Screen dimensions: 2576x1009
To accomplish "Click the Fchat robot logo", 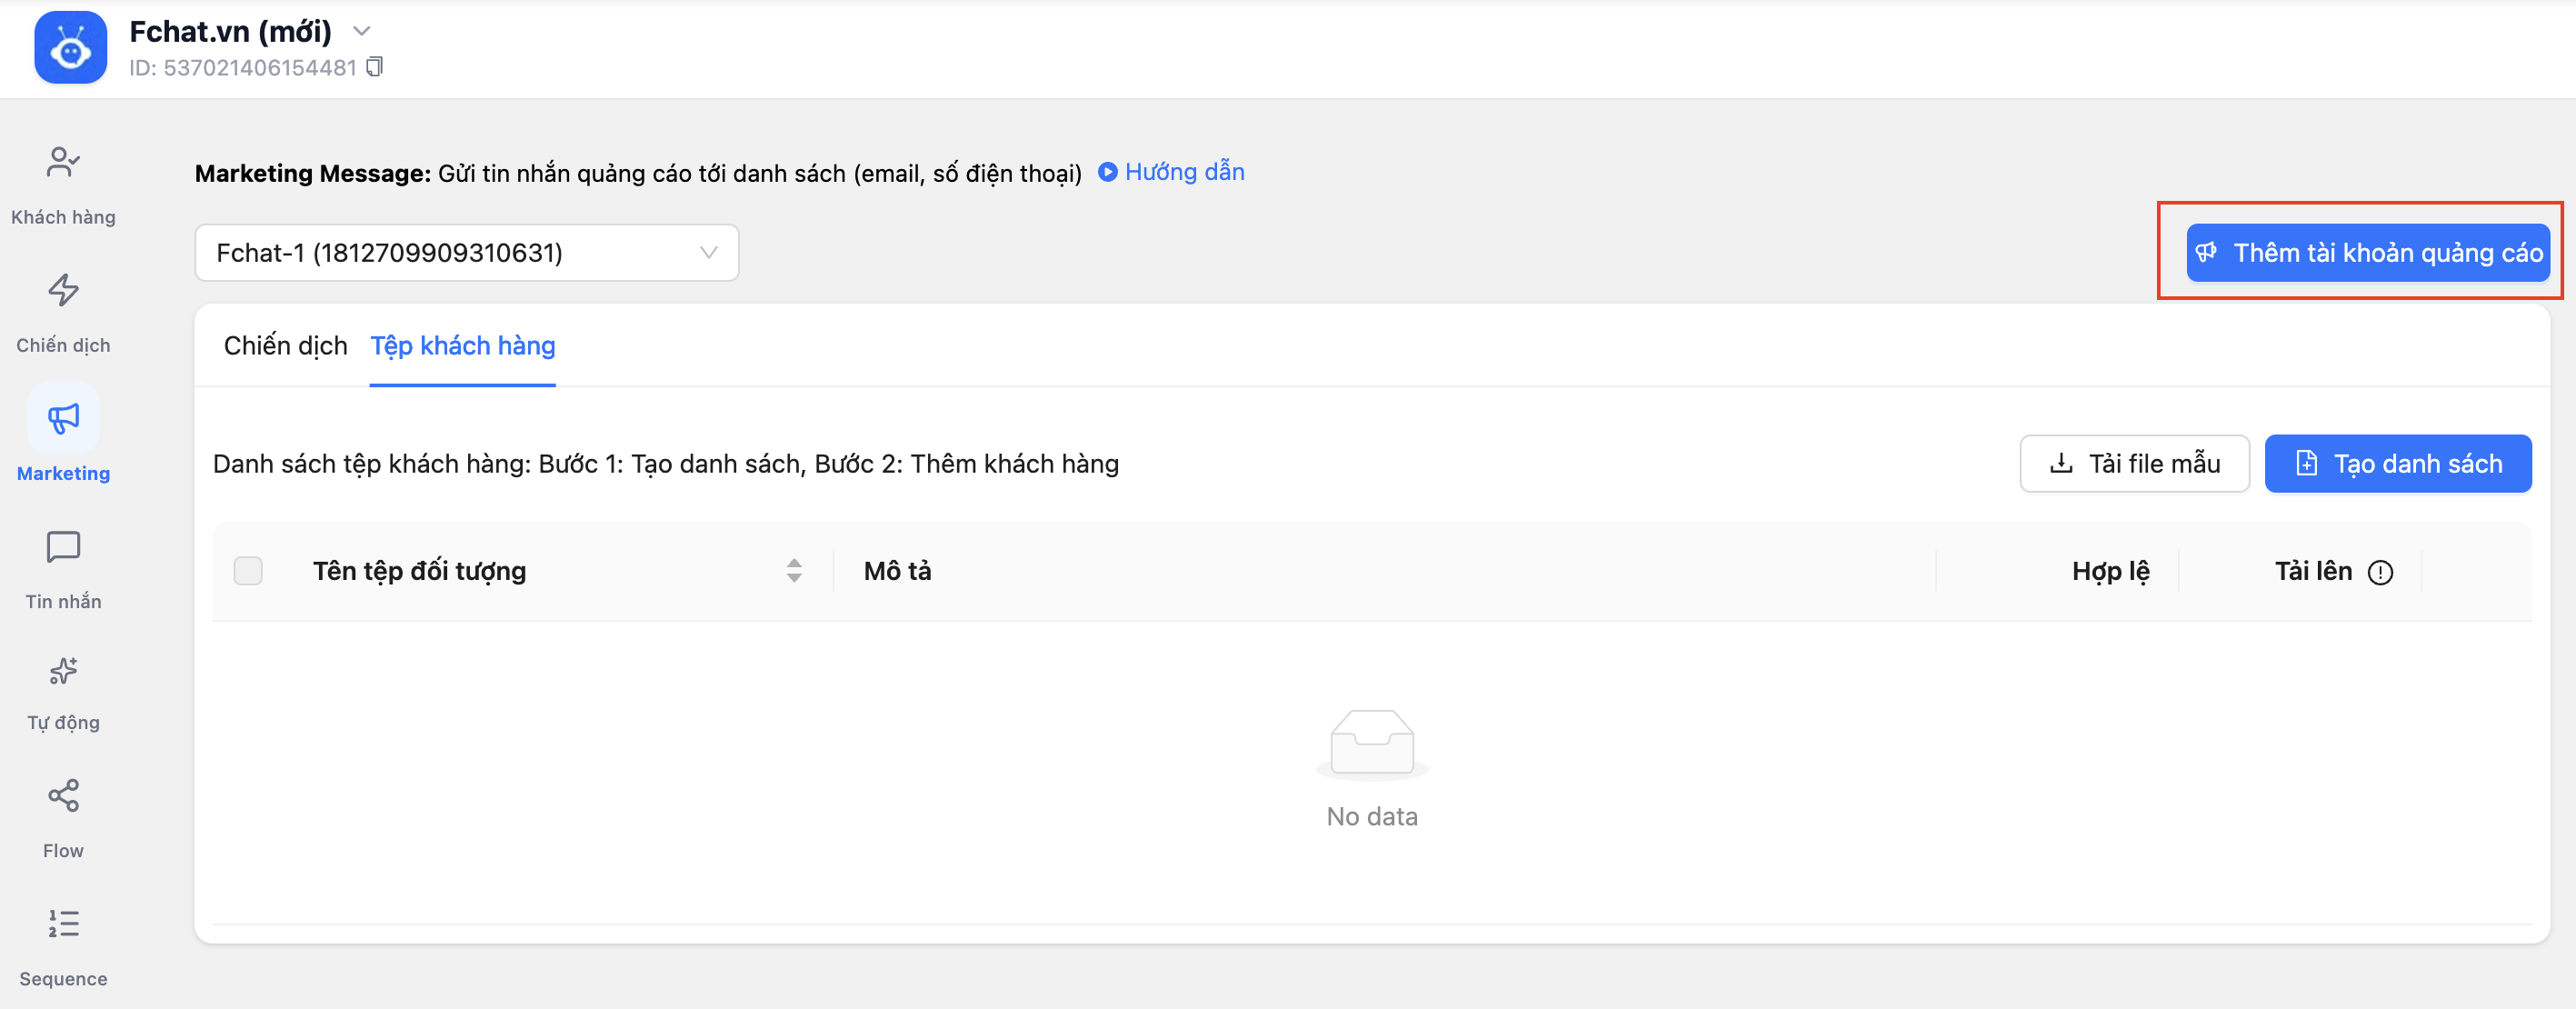I will pos(70,47).
